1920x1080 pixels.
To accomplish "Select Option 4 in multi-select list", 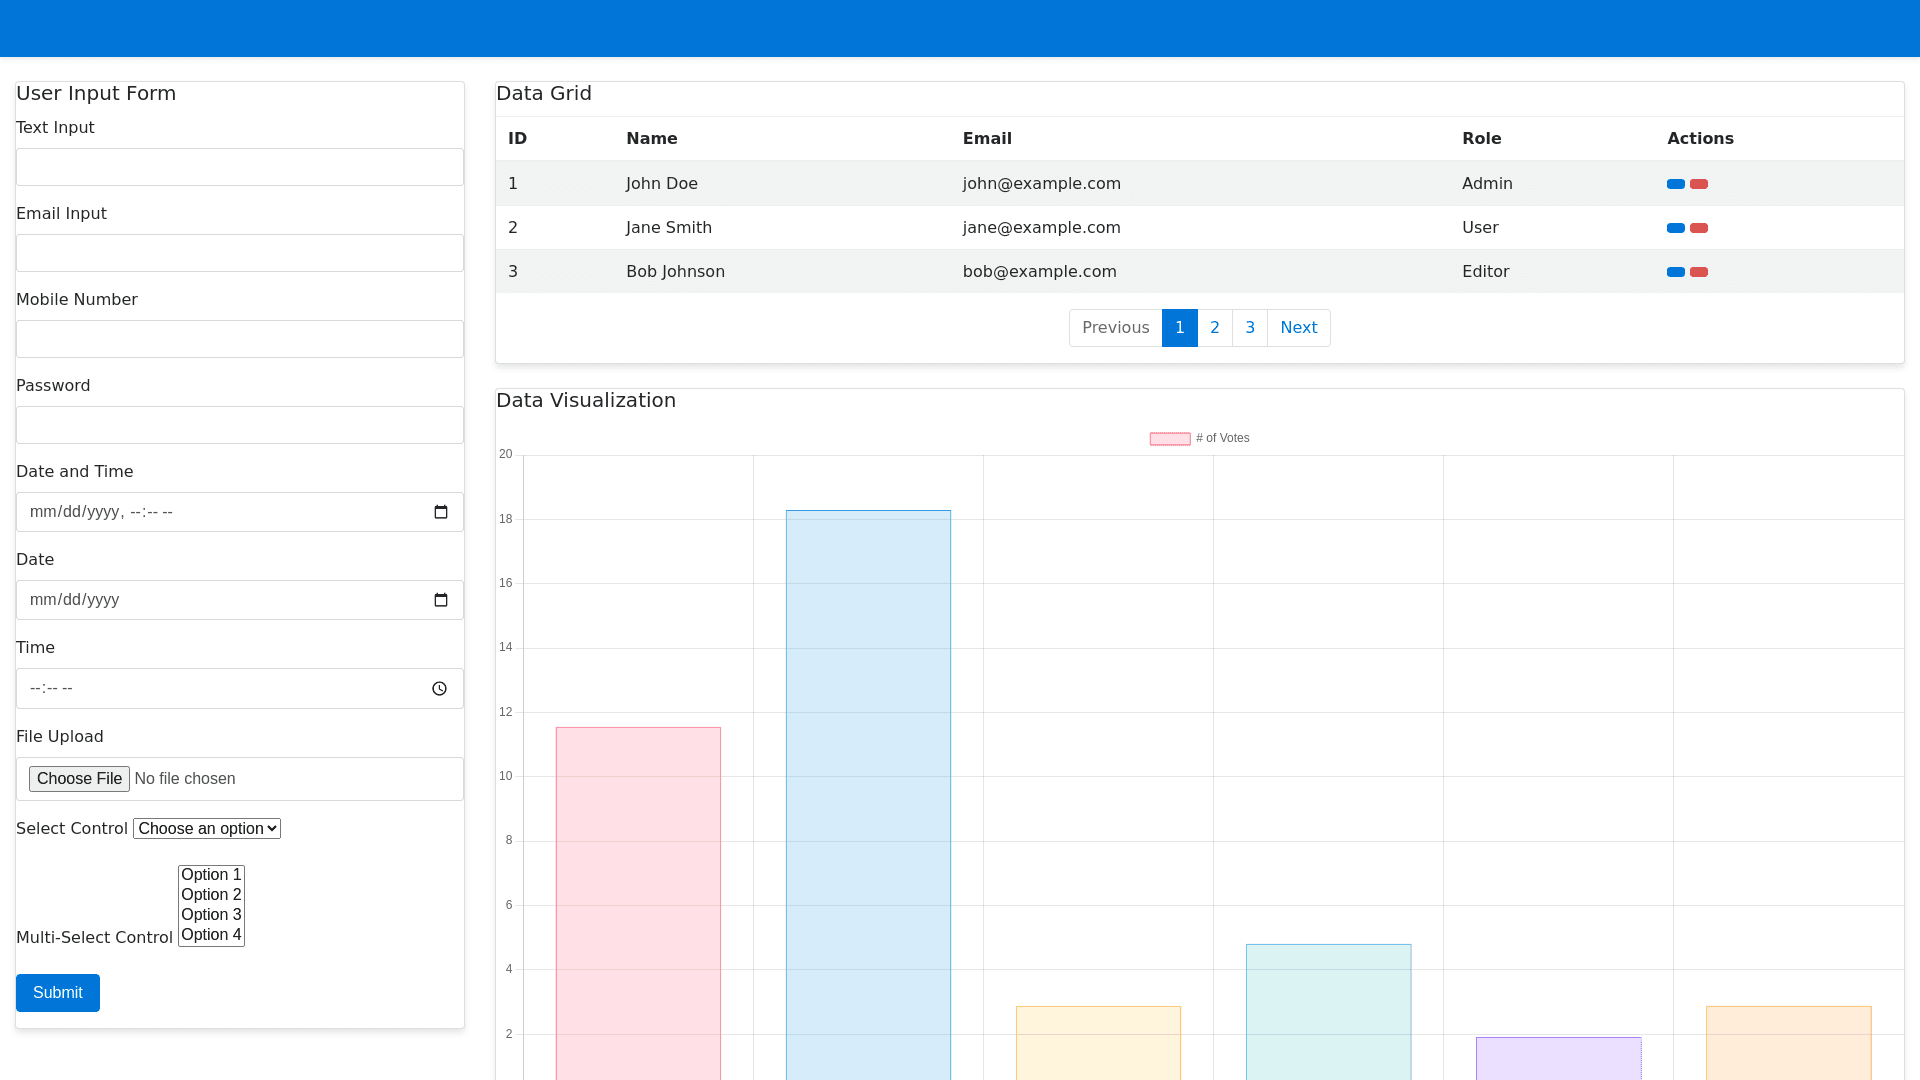I will [x=211, y=935].
